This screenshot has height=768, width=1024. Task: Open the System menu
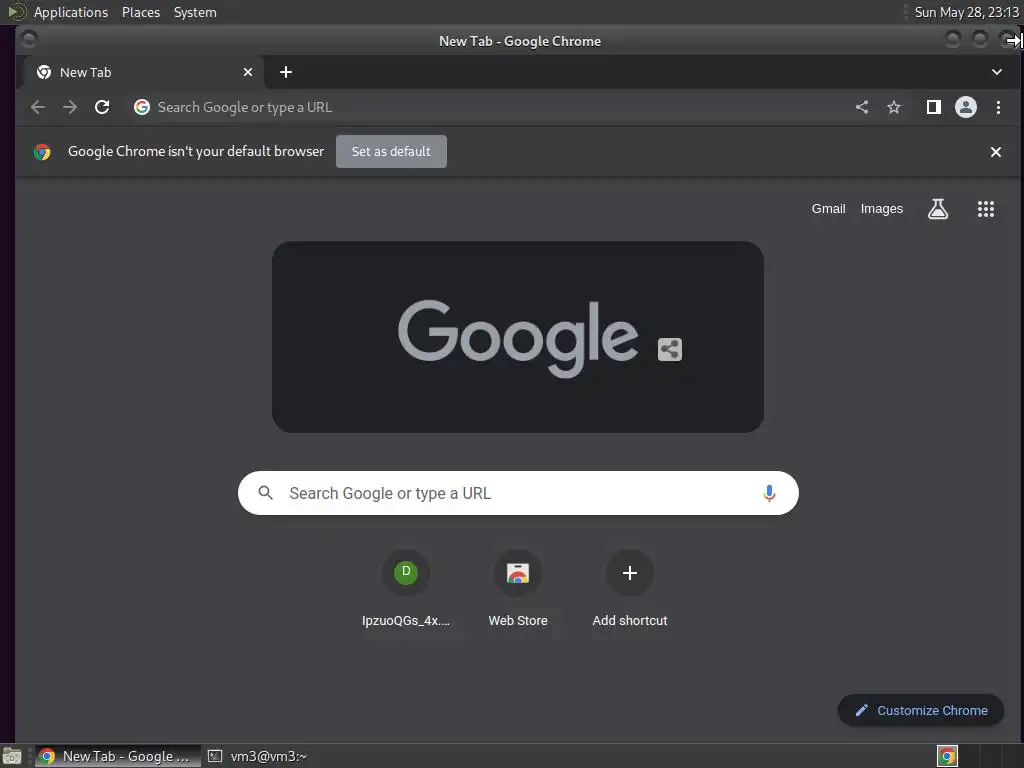click(x=195, y=12)
